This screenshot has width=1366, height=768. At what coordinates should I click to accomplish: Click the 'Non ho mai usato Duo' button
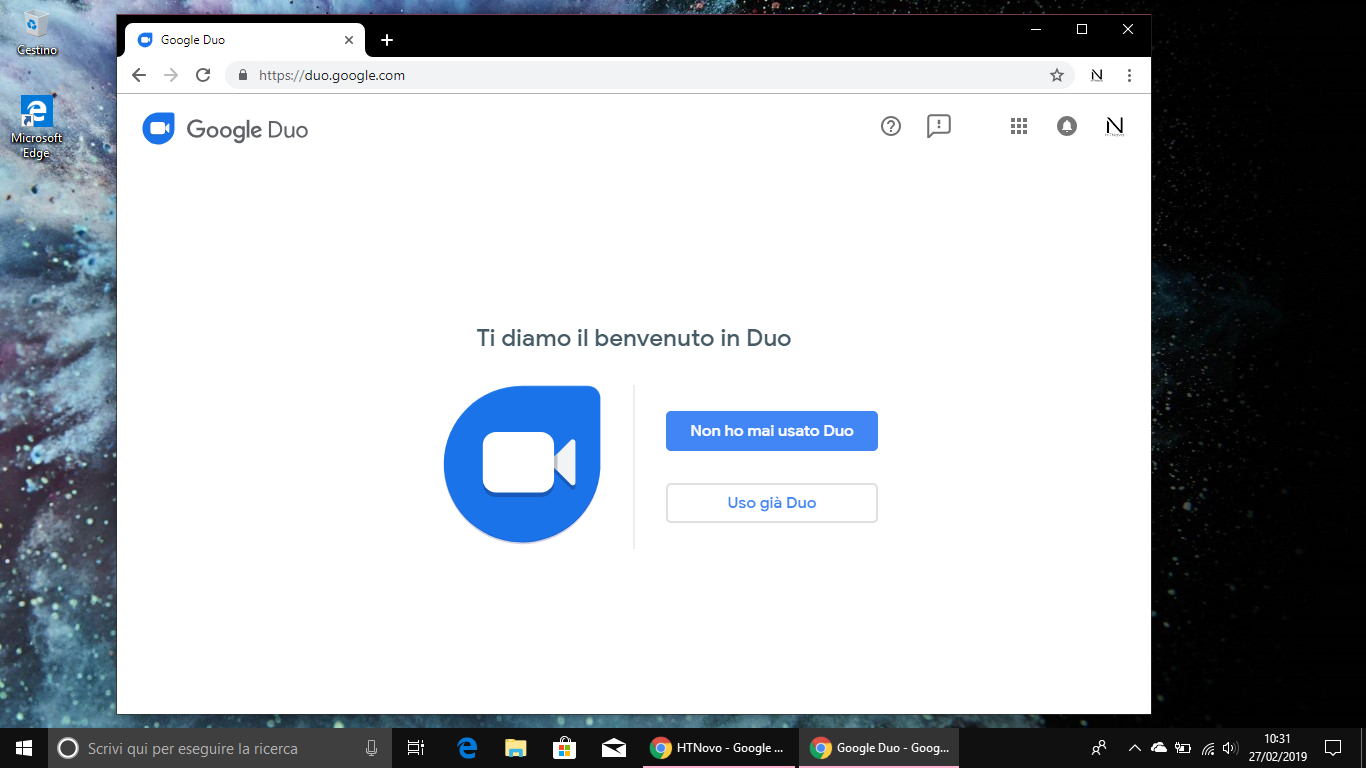point(772,431)
